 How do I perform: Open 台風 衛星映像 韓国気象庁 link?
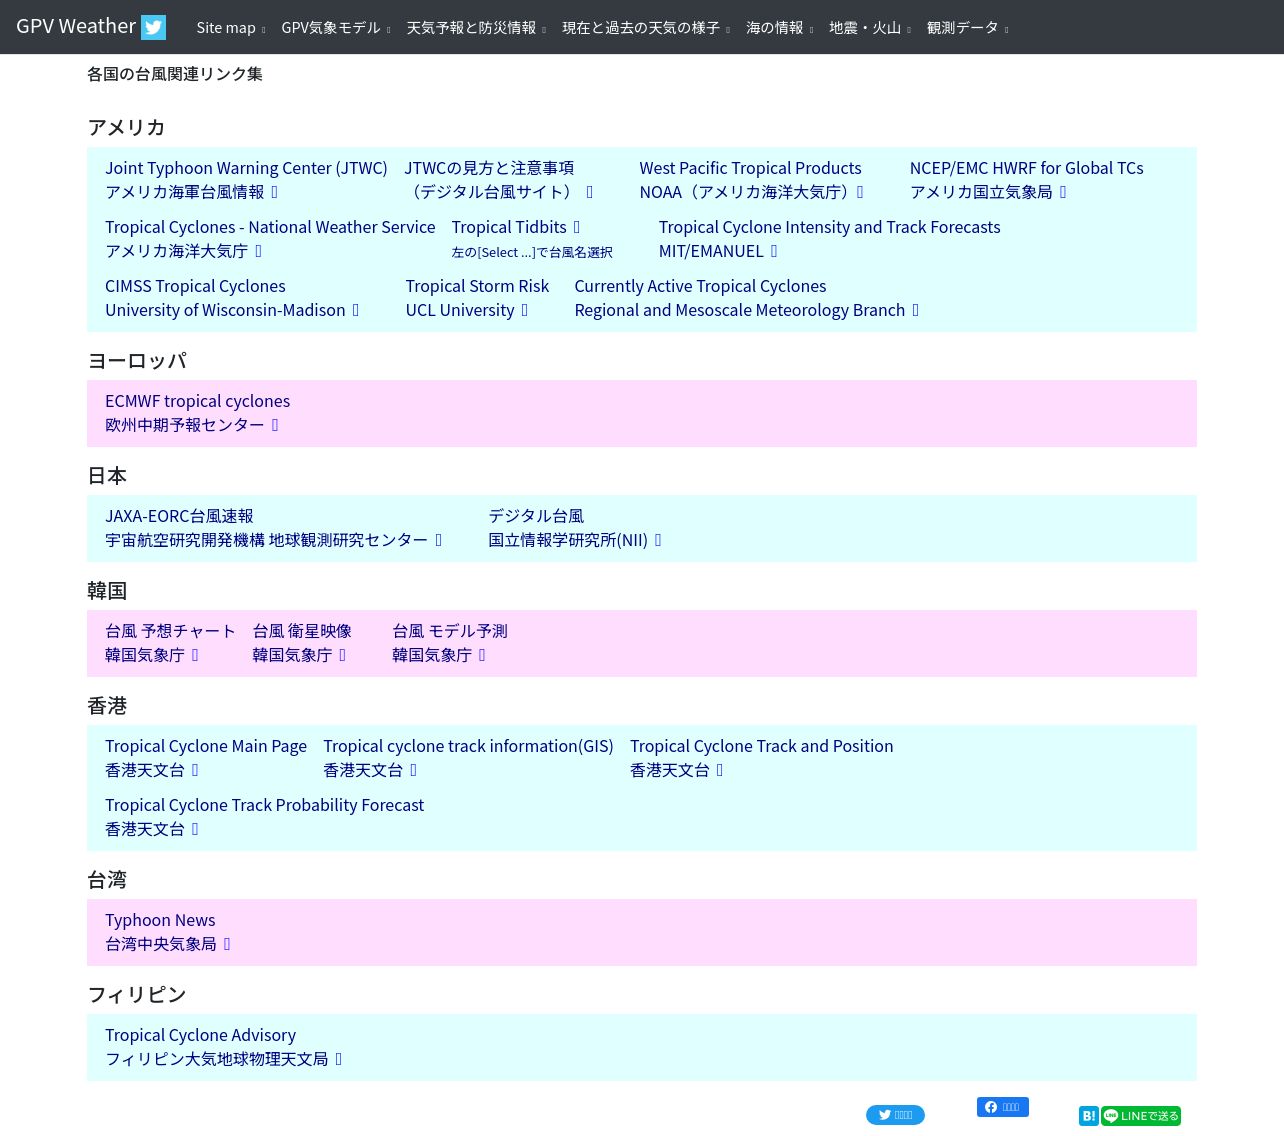302,643
